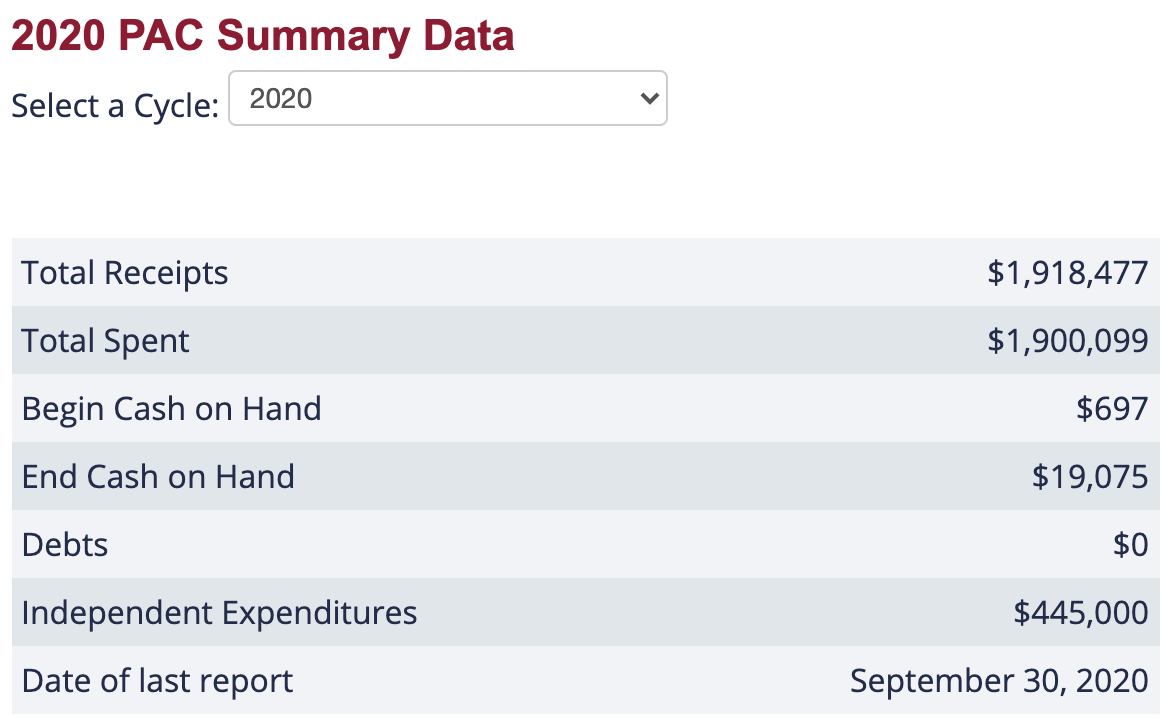The width and height of the screenshot is (1170, 724).
Task: Select the Date of last report label
Action: [157, 680]
